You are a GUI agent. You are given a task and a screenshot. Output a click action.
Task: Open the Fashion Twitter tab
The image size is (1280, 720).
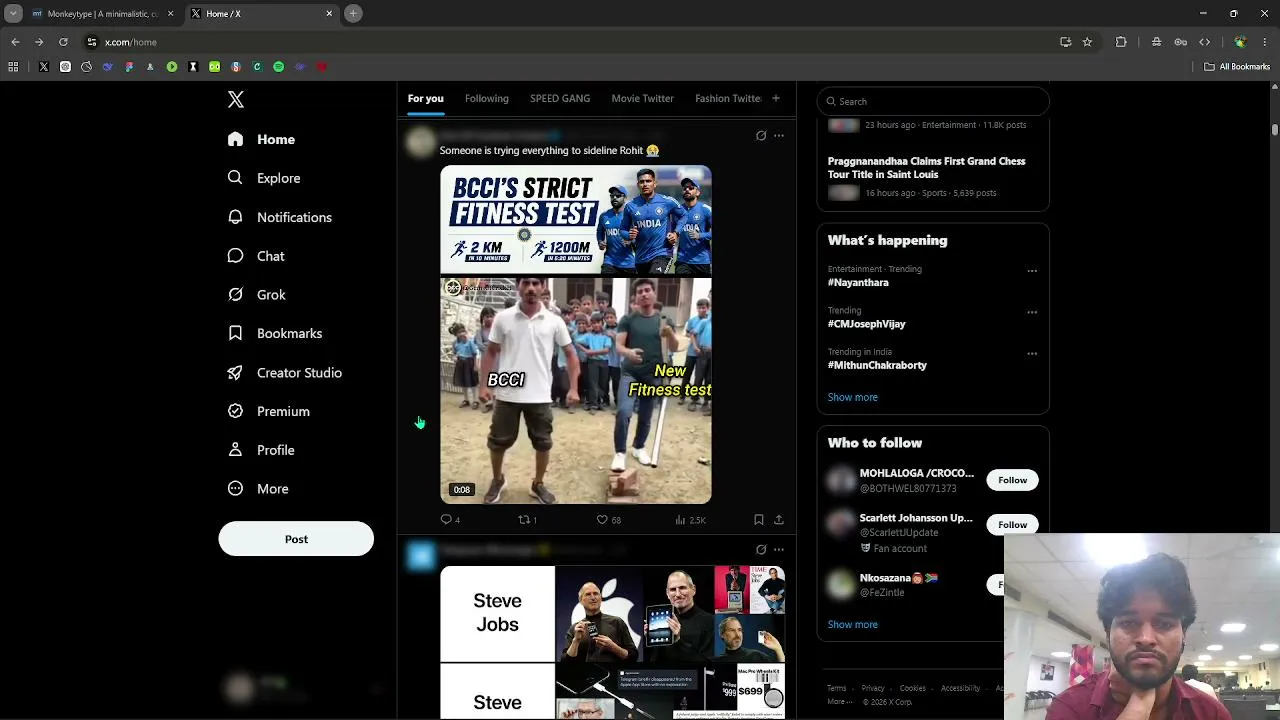tap(728, 98)
